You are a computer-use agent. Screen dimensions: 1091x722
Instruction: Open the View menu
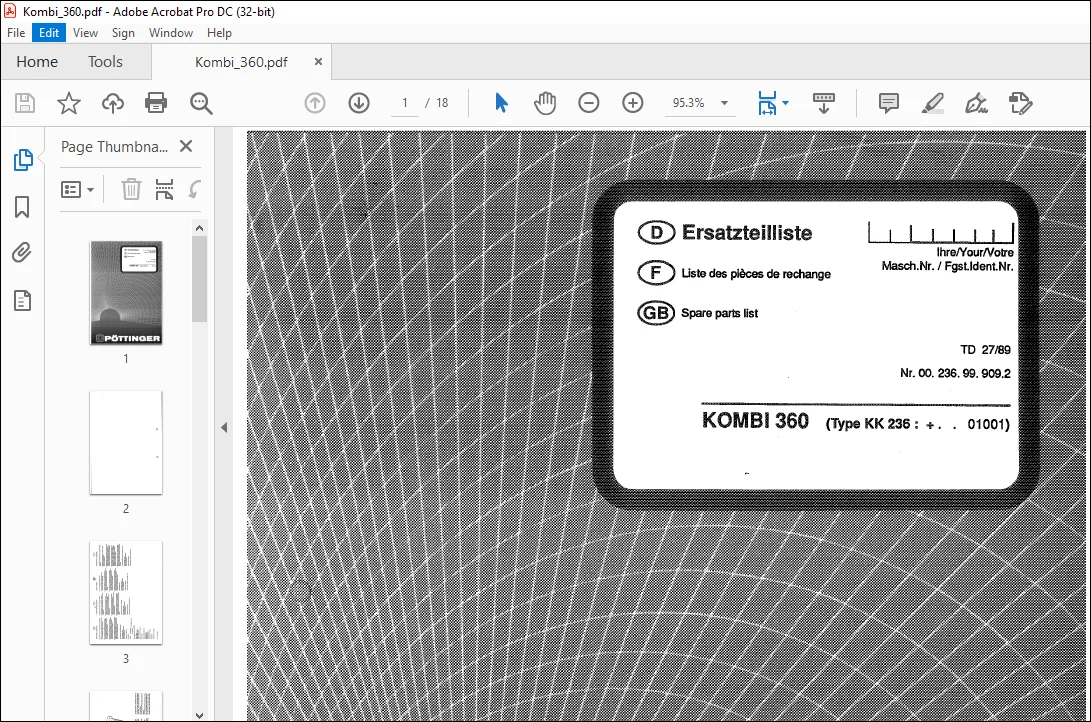85,33
